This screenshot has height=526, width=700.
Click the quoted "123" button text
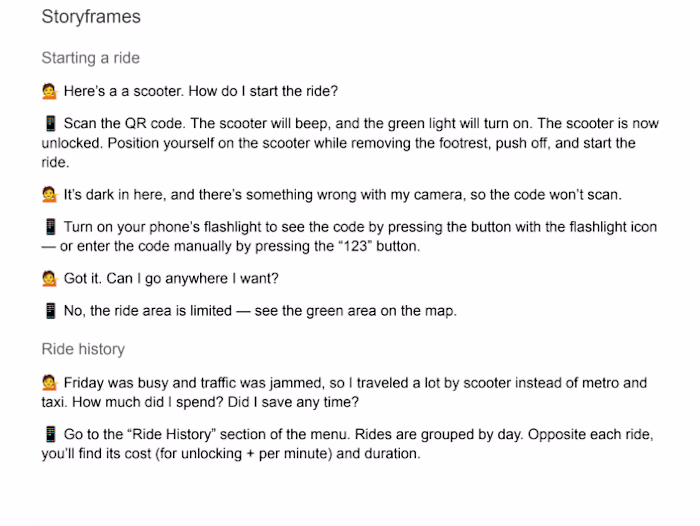[x=355, y=246]
